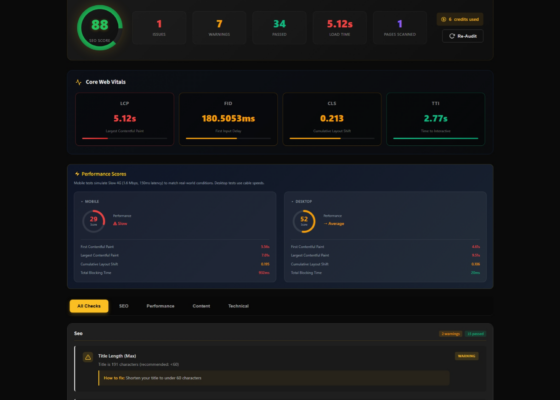
Task: Click the pulse icon beside Core Web Vitals
Action: 79,82
